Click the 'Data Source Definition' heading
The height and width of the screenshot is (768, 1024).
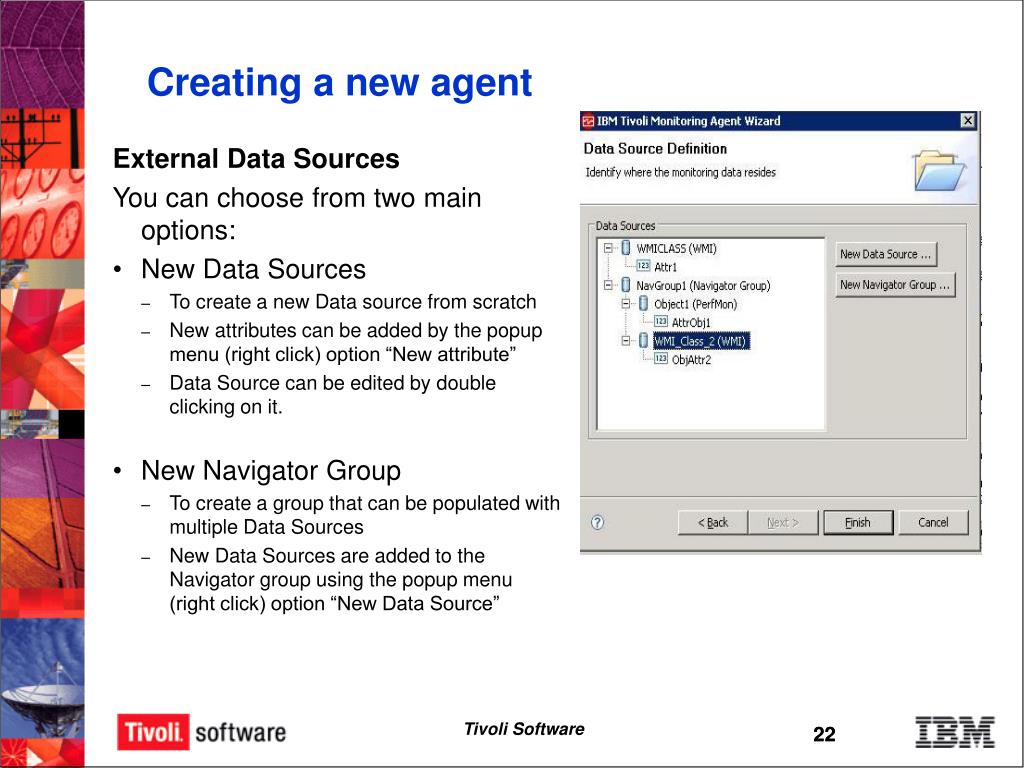pos(655,149)
